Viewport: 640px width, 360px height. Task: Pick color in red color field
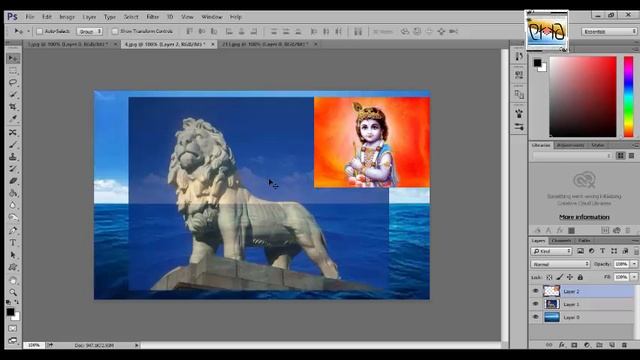tap(583, 96)
